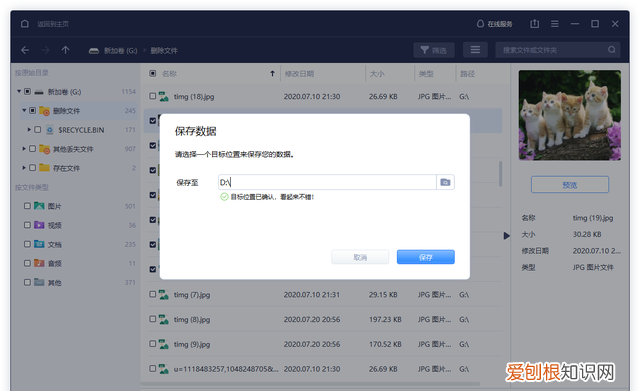Toggle the $RECYCLE.BIN checkbox
640x391 pixels.
tap(38, 130)
